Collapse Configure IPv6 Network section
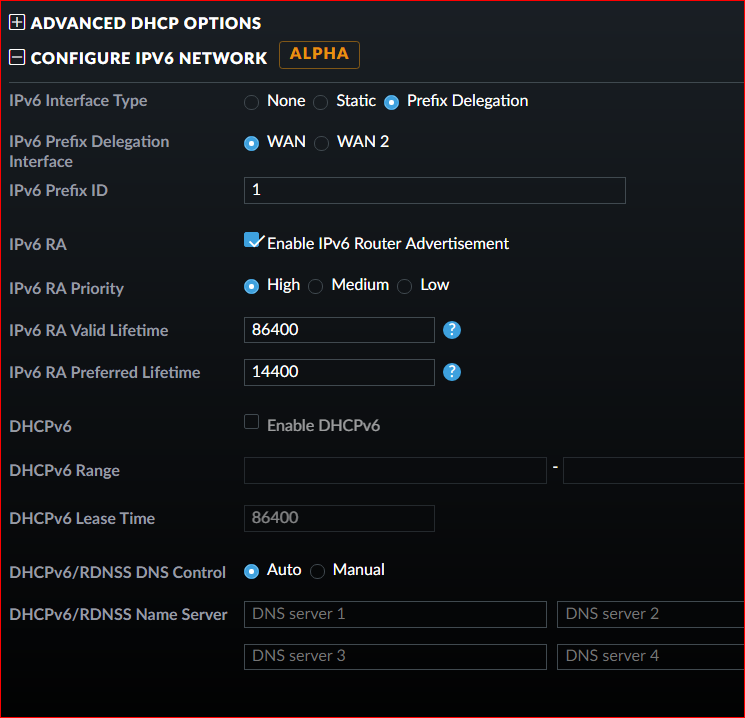This screenshot has height=718, width=745. [x=17, y=57]
